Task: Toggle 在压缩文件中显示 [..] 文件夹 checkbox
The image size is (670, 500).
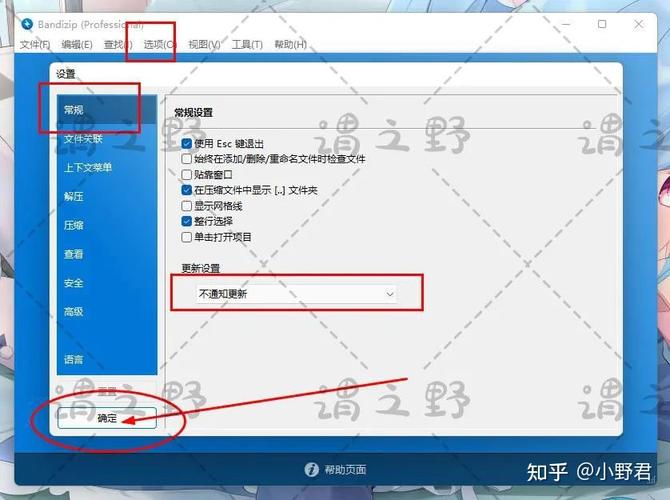Action: [x=186, y=190]
